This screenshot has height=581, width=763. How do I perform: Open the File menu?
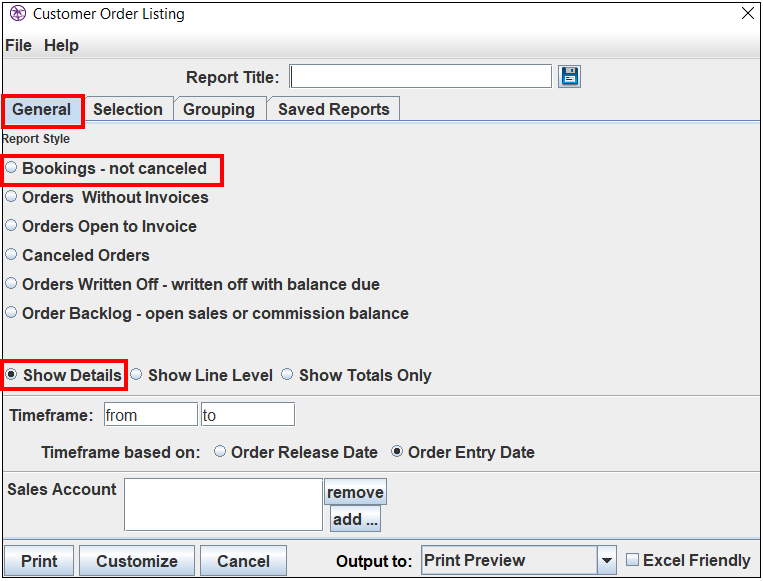pyautogui.click(x=18, y=45)
